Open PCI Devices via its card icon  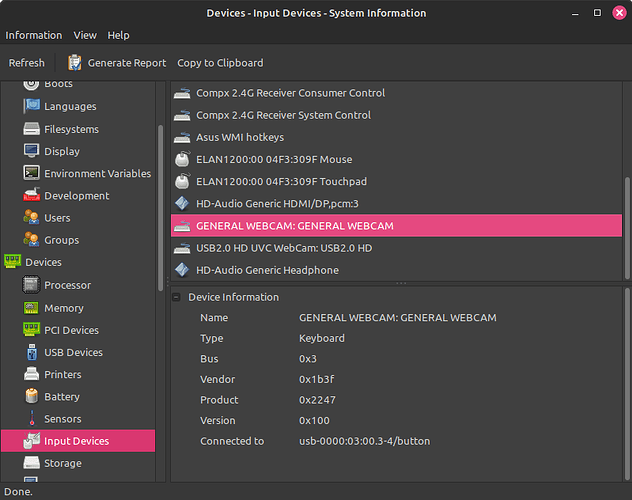pyautogui.click(x=31, y=330)
